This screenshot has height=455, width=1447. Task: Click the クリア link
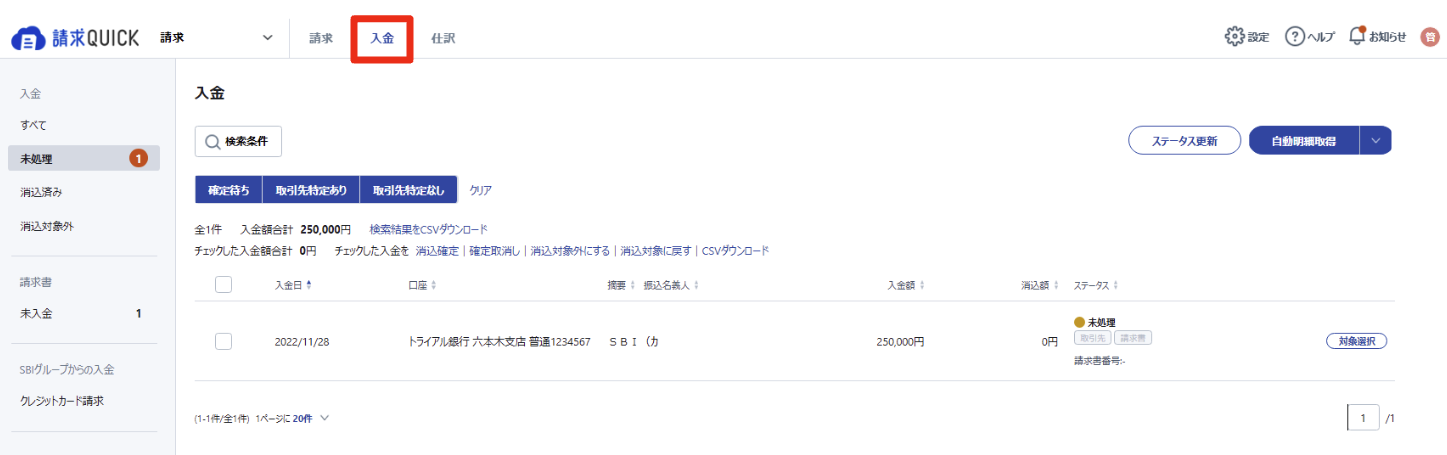481,189
